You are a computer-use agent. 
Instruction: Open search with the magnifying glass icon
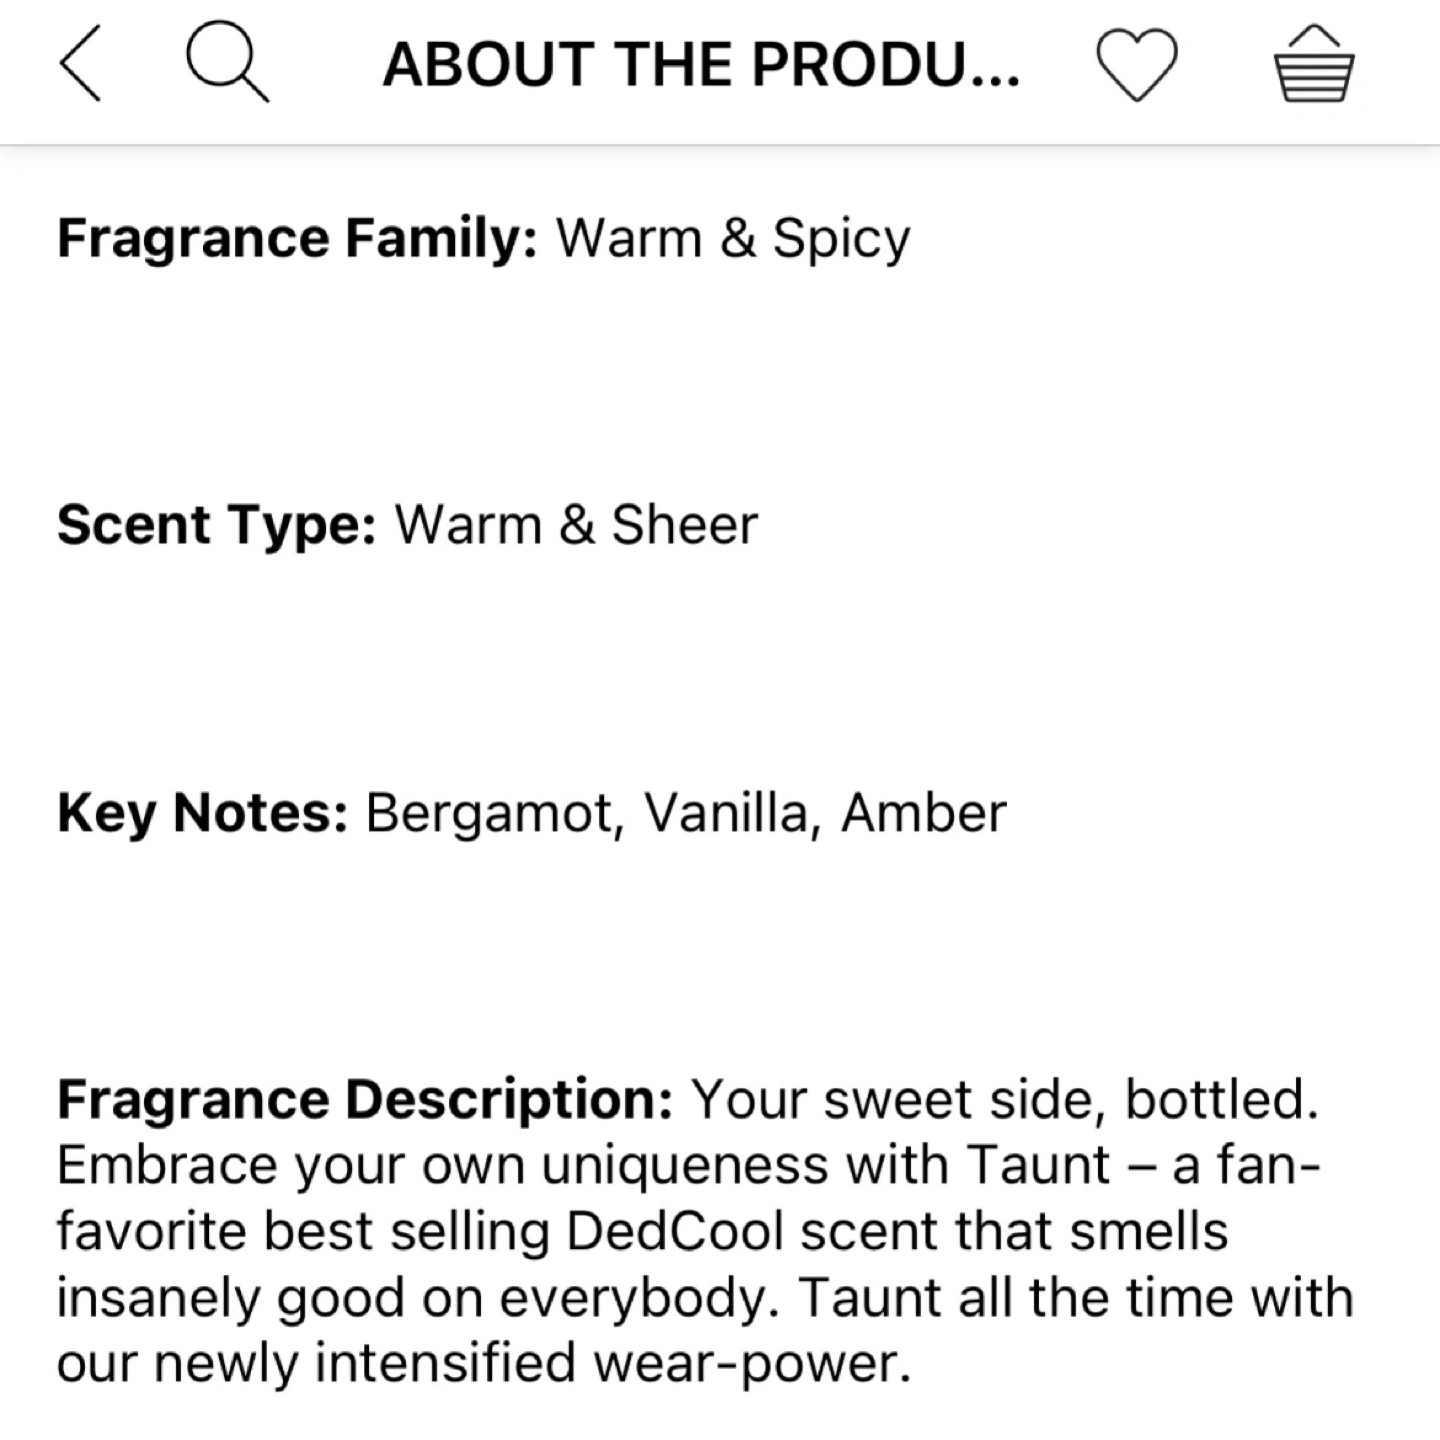[x=228, y=63]
